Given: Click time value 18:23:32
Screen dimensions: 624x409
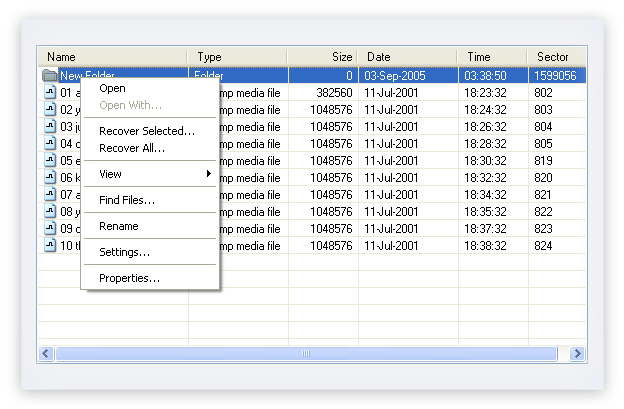Looking at the screenshot, I should coord(485,93).
